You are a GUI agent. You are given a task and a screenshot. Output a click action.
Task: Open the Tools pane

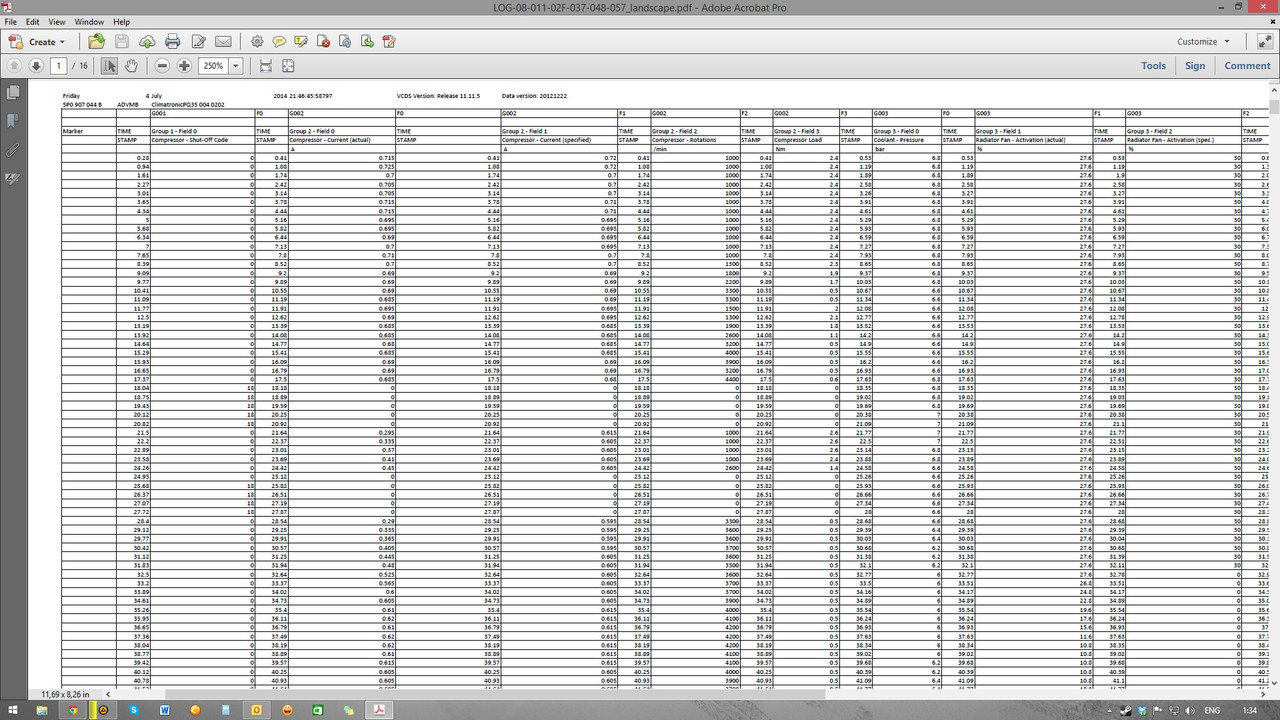click(x=1154, y=66)
